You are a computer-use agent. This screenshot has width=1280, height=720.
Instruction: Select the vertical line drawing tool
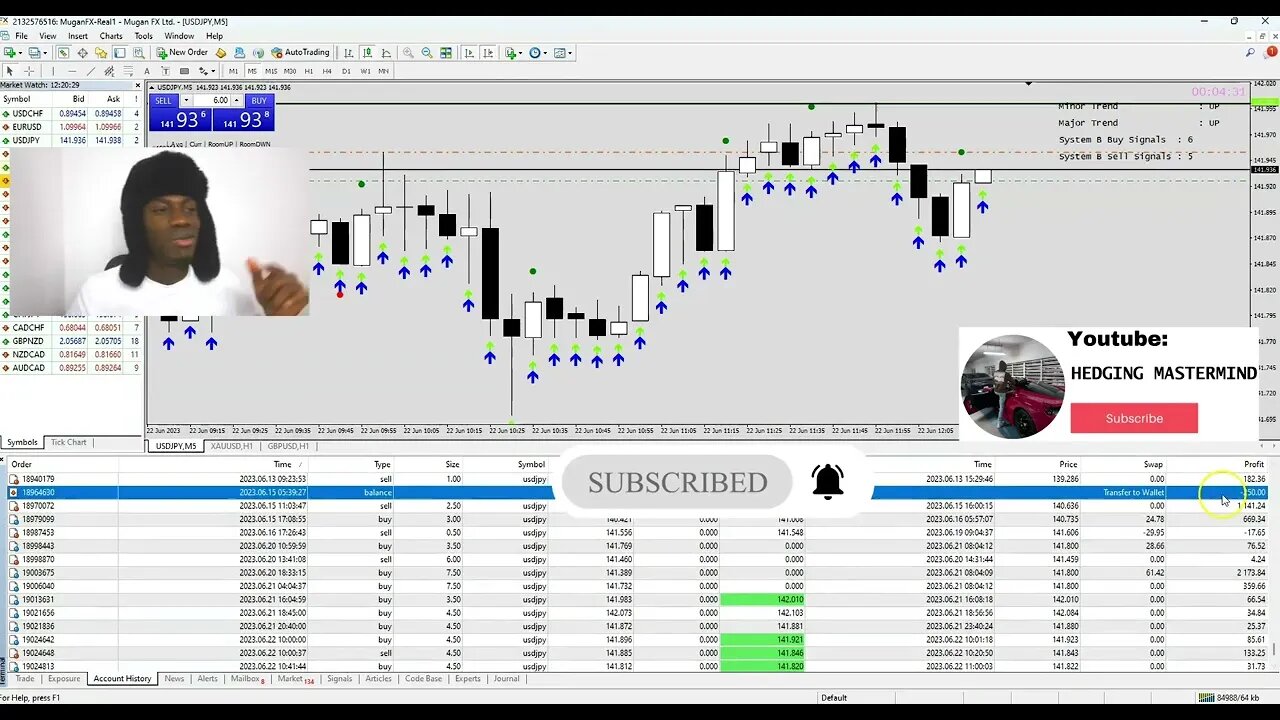click(x=53, y=71)
